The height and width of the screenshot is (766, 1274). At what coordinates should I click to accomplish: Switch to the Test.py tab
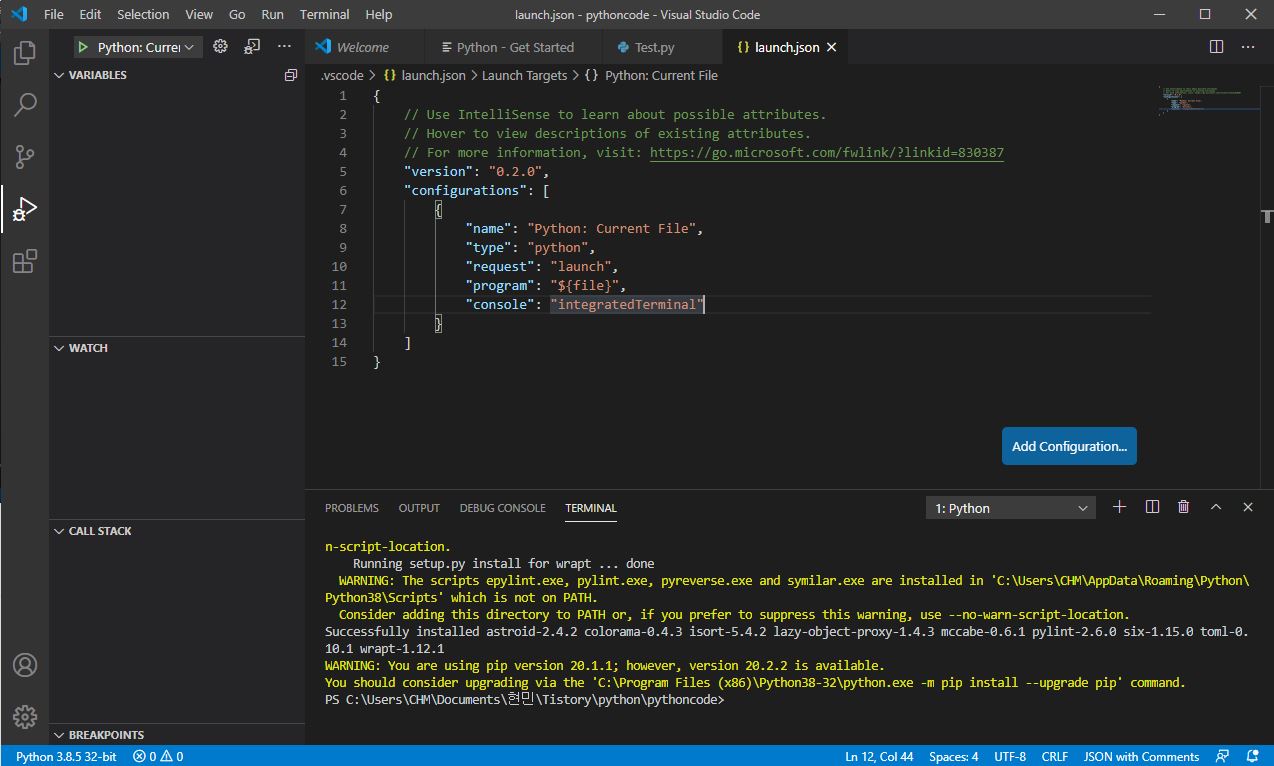[x=654, y=47]
